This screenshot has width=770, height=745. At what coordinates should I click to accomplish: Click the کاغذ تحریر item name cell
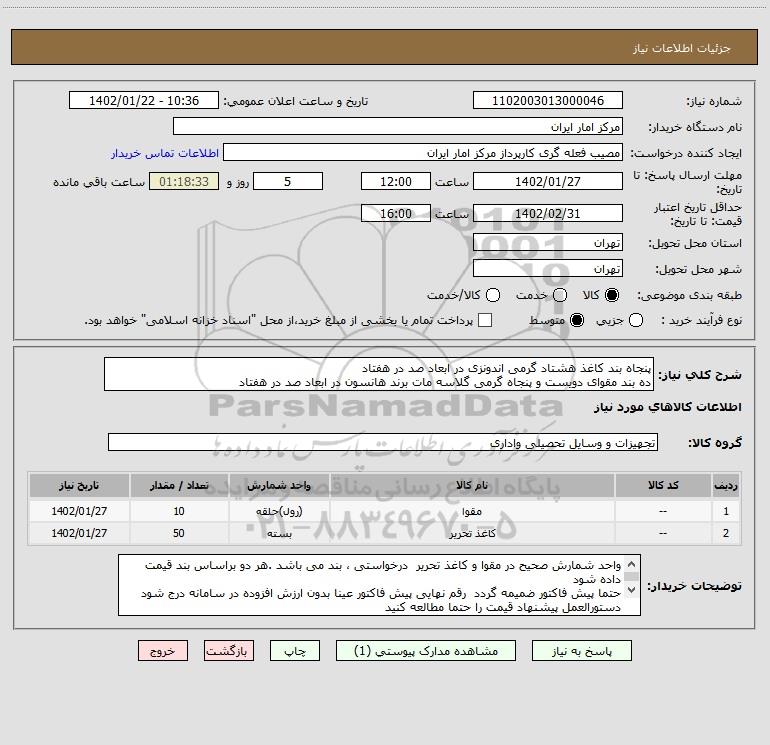472,533
